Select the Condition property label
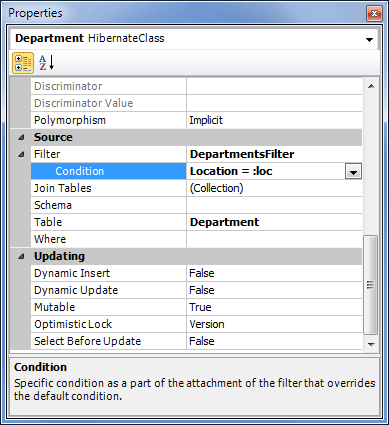Viewport: 389px width, 425px height. click(80, 171)
